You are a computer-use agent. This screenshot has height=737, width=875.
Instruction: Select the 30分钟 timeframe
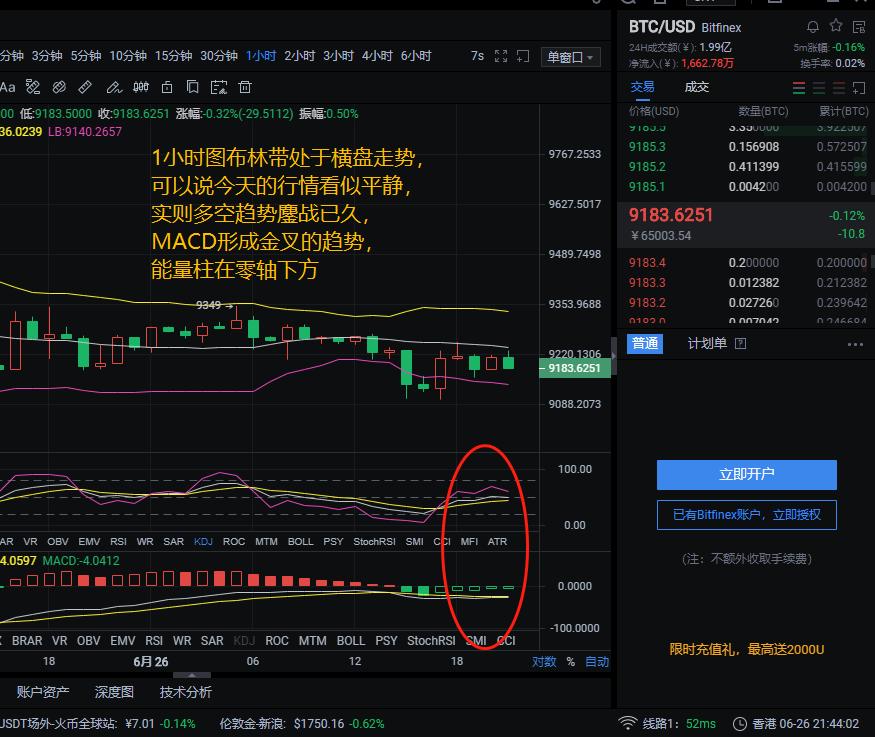(x=219, y=56)
